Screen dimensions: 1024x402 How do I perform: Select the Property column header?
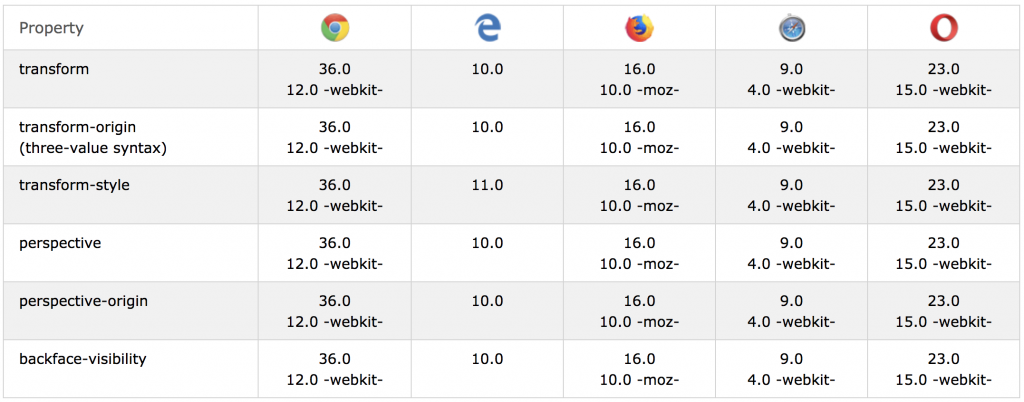51,28
